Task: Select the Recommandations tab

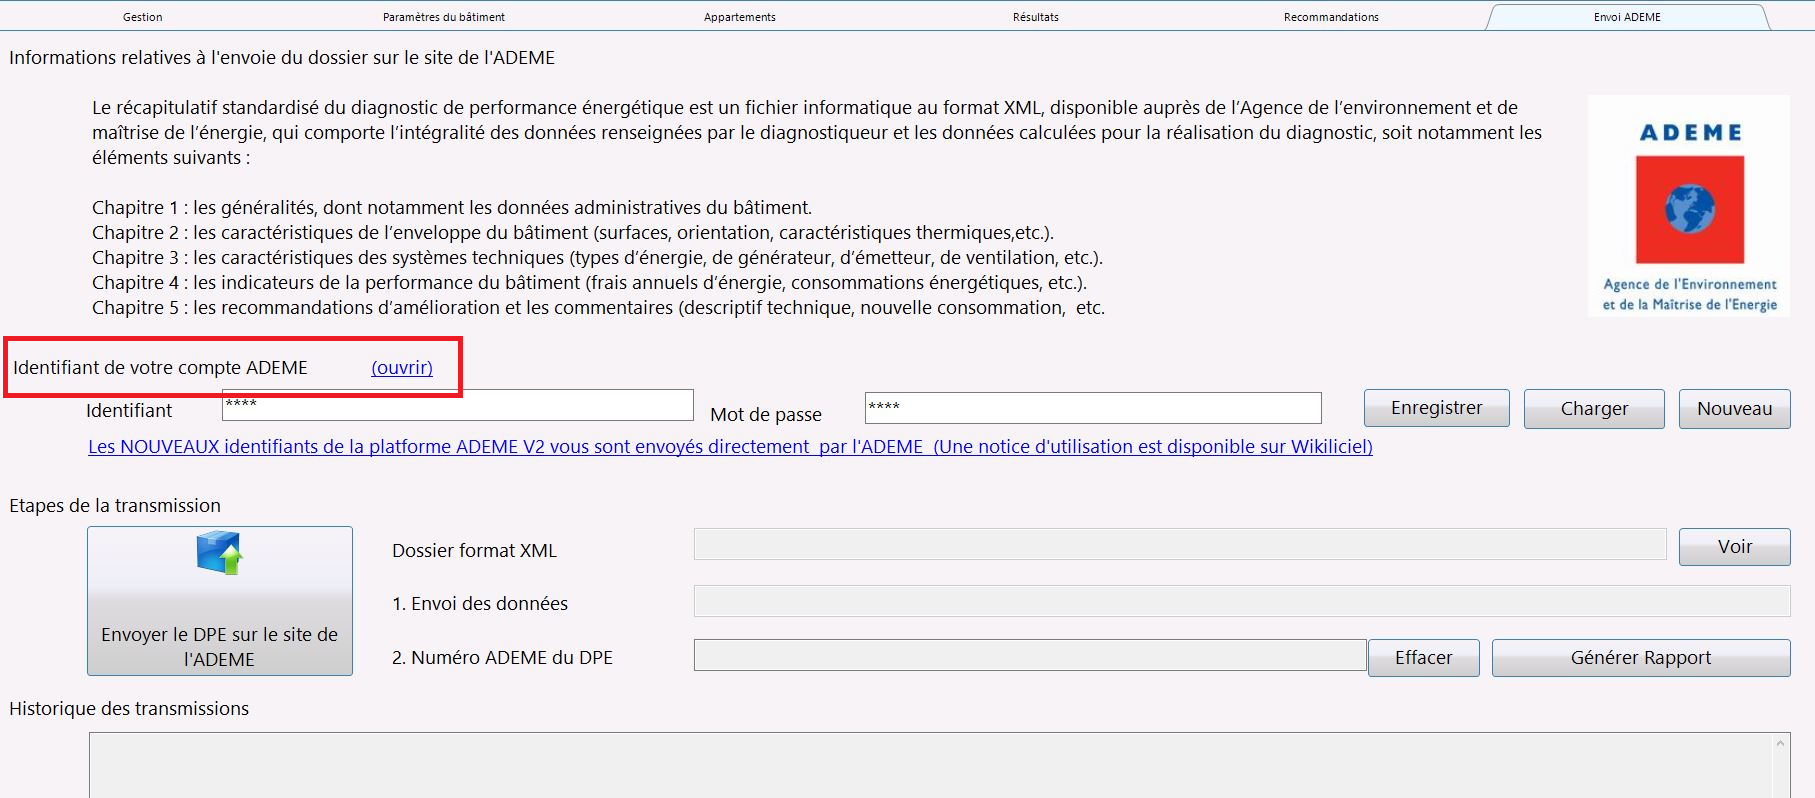Action: 1331,17
